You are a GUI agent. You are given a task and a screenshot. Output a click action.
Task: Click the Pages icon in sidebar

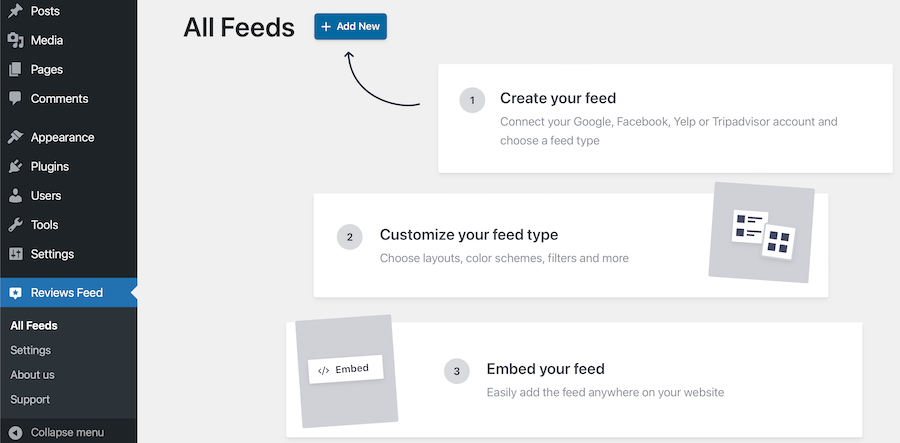pyautogui.click(x=15, y=70)
